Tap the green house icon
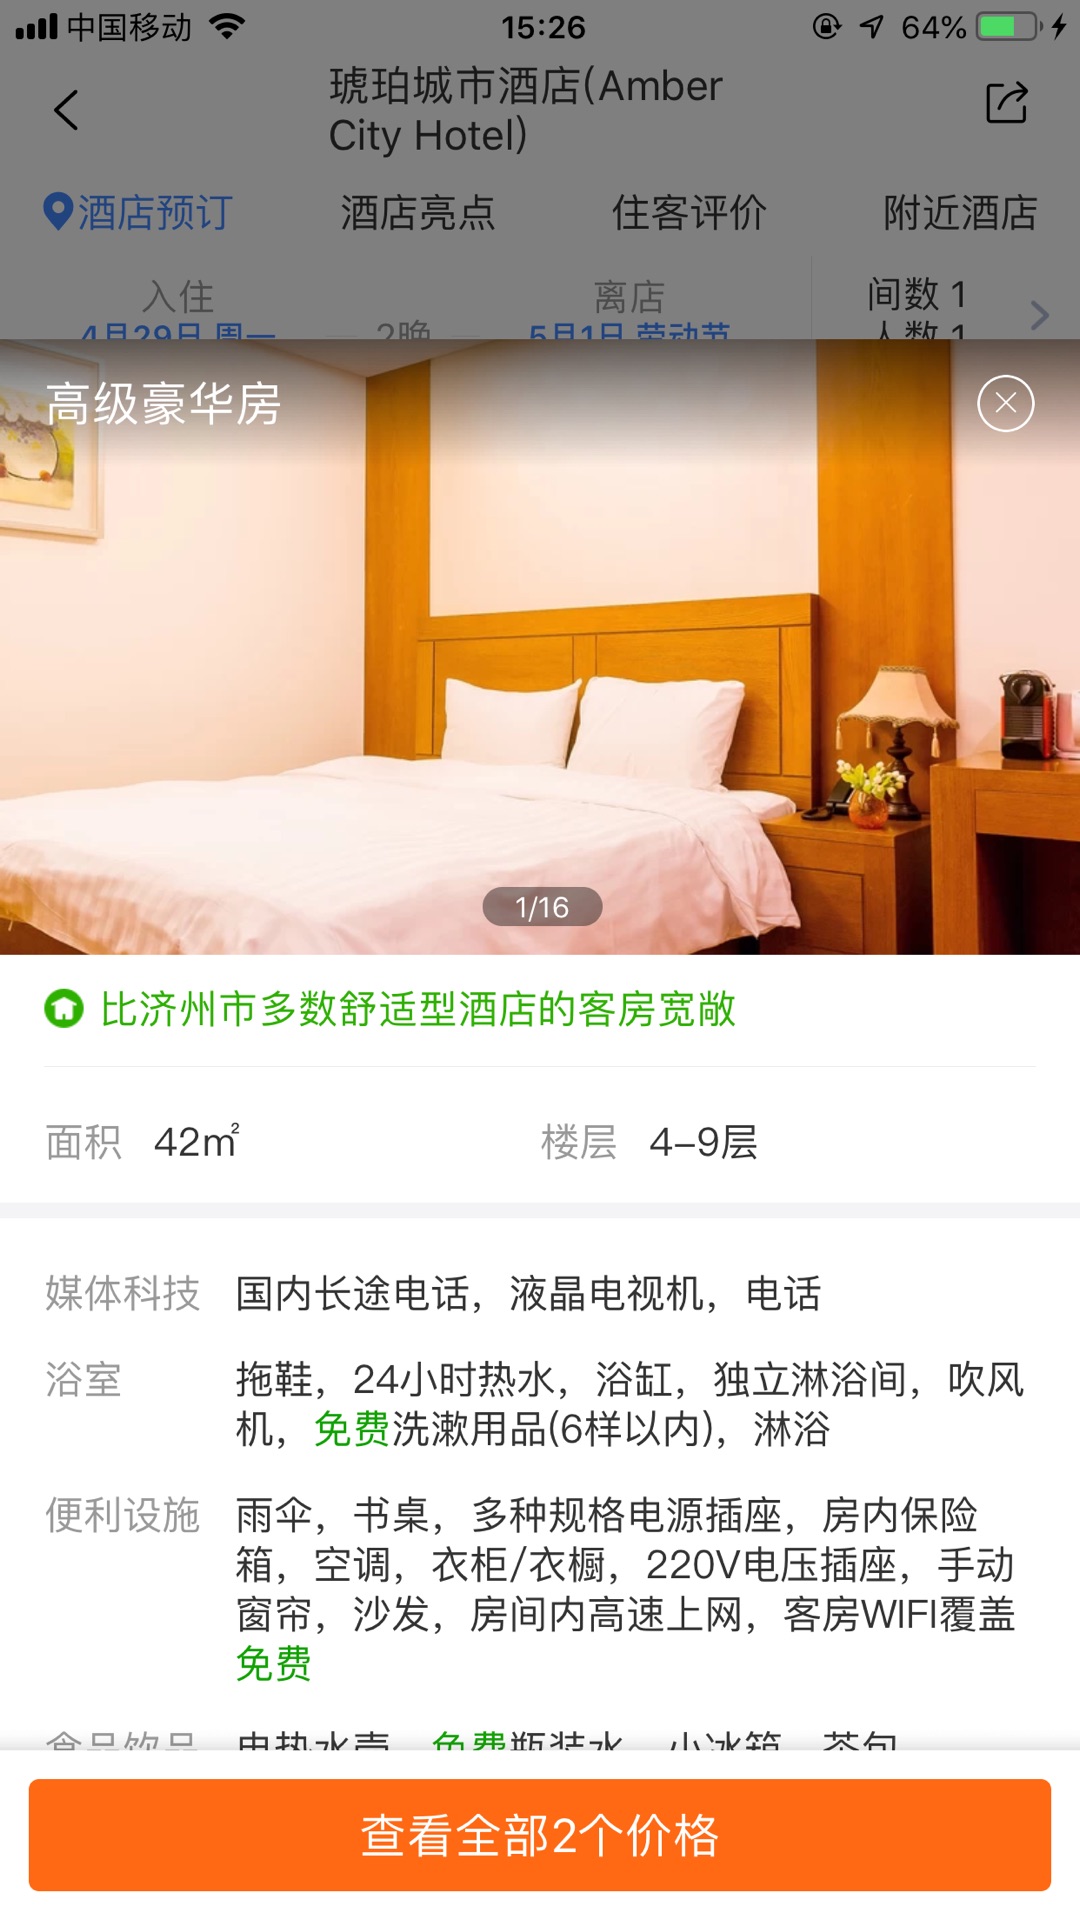The image size is (1080, 1920). point(64,1009)
